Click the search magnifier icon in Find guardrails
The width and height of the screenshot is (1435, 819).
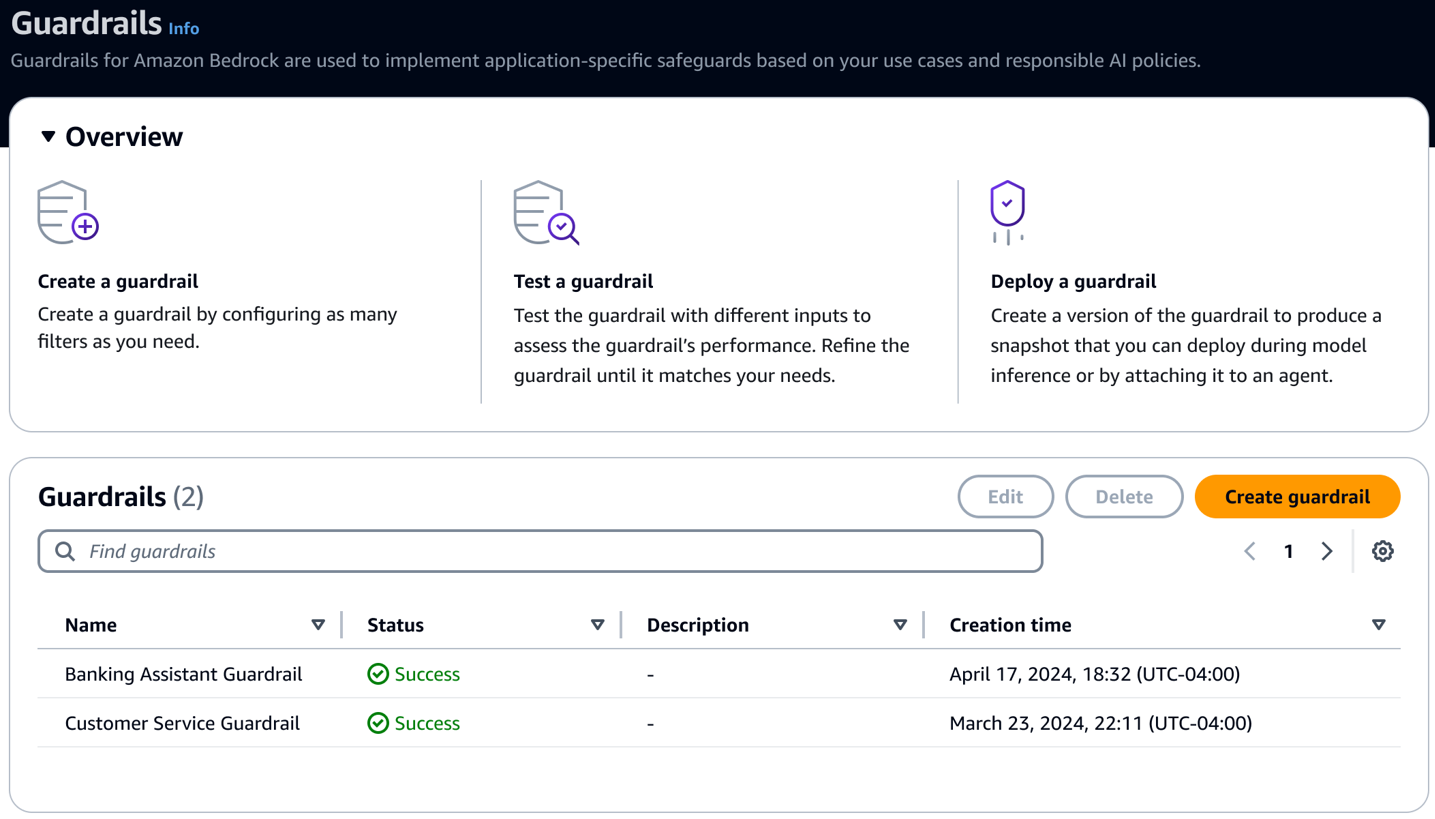pos(65,551)
